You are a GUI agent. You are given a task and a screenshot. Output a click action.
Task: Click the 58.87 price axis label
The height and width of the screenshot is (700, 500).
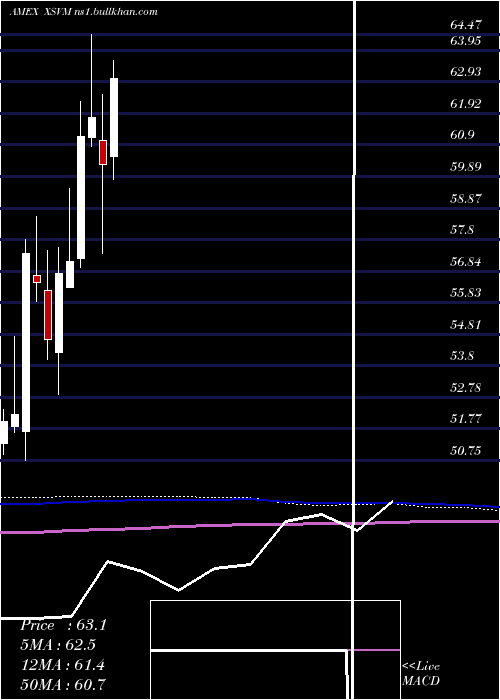[466, 198]
